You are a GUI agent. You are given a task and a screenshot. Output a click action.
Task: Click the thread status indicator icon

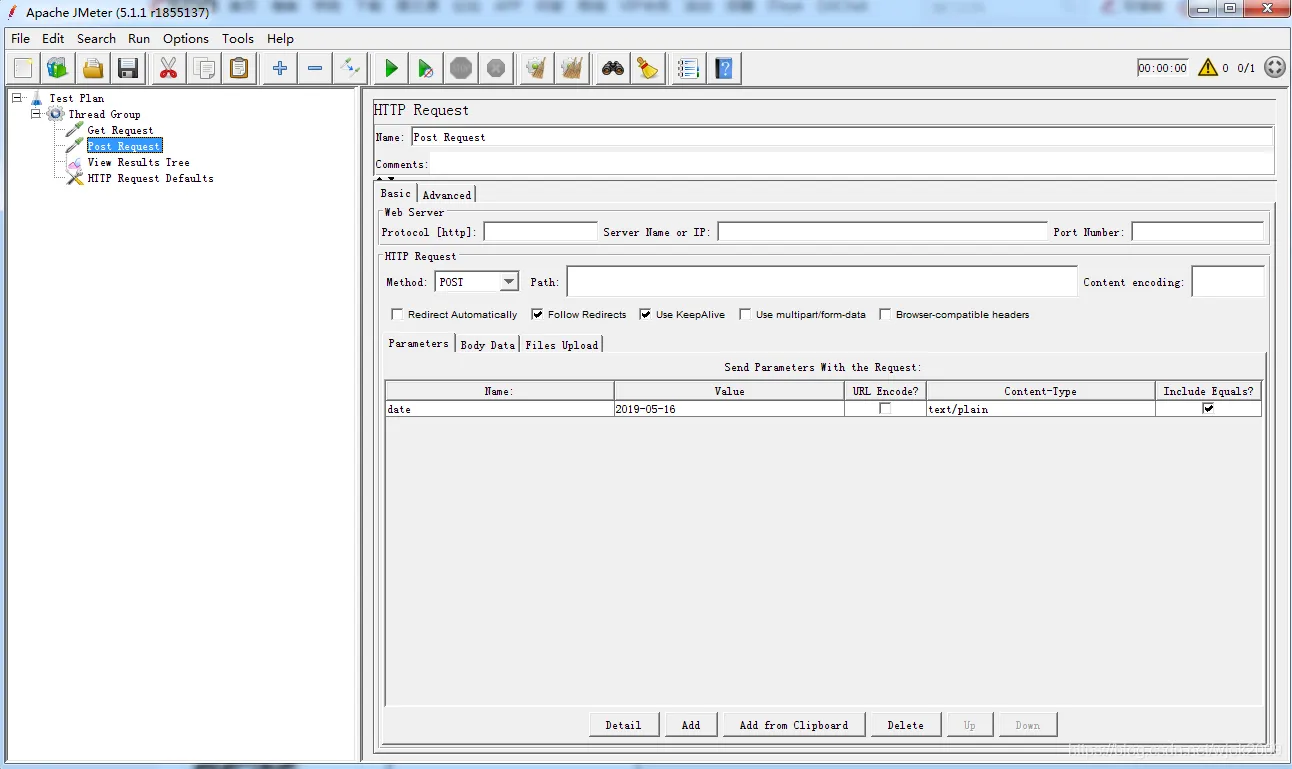tap(1274, 68)
